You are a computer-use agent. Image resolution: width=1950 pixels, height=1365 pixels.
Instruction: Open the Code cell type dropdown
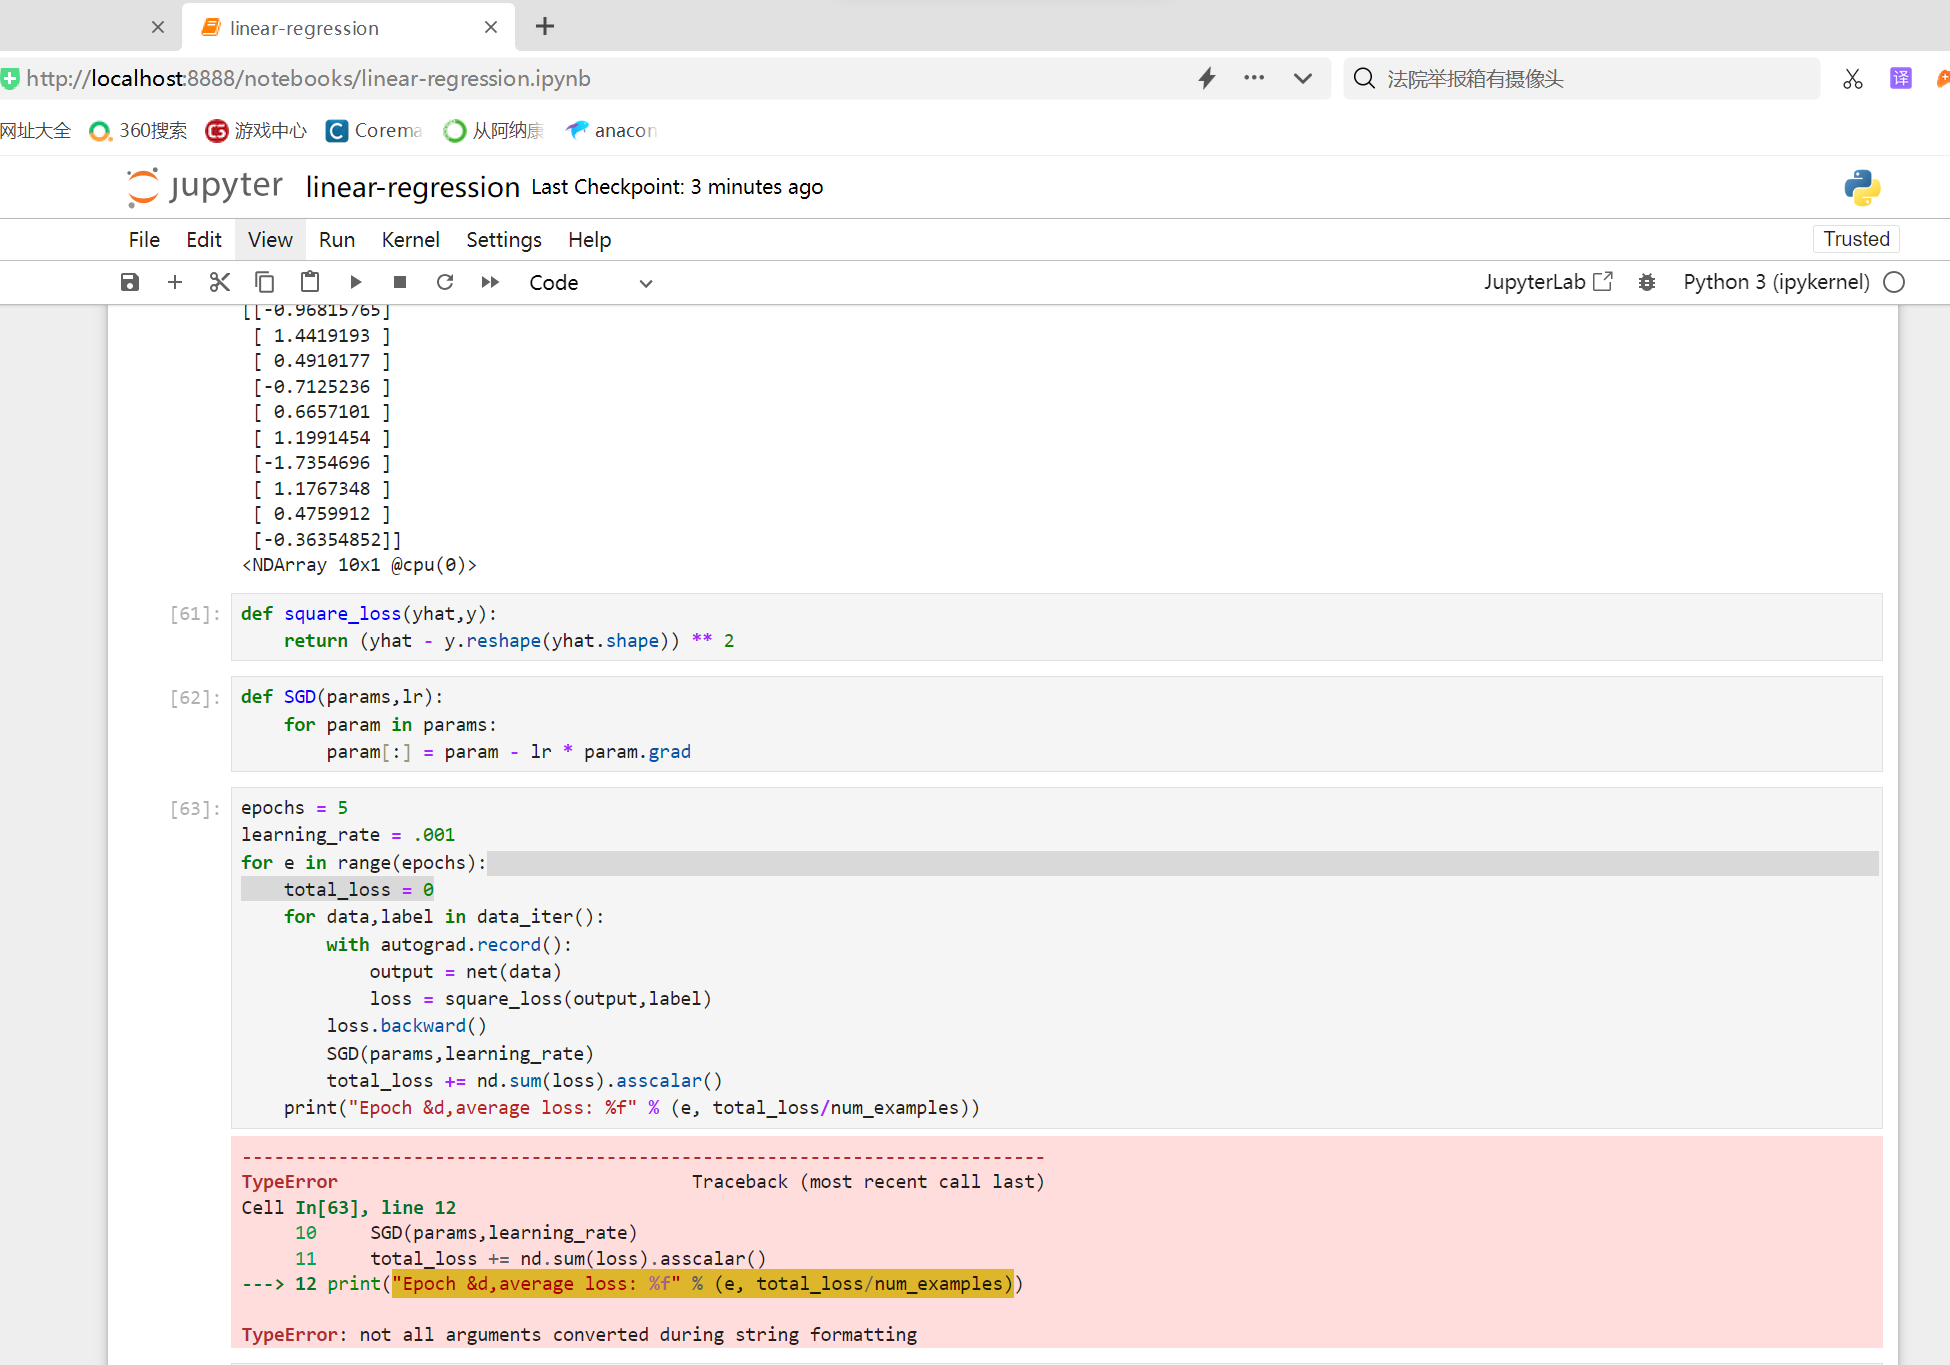point(590,283)
